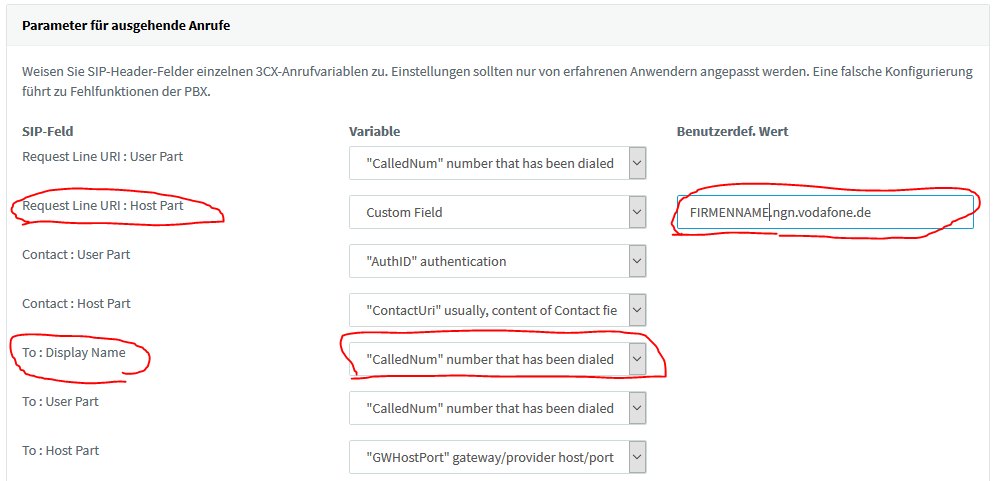The image size is (997, 481).
Task: Open the Custom Field variable dropdown
Action: [497, 212]
